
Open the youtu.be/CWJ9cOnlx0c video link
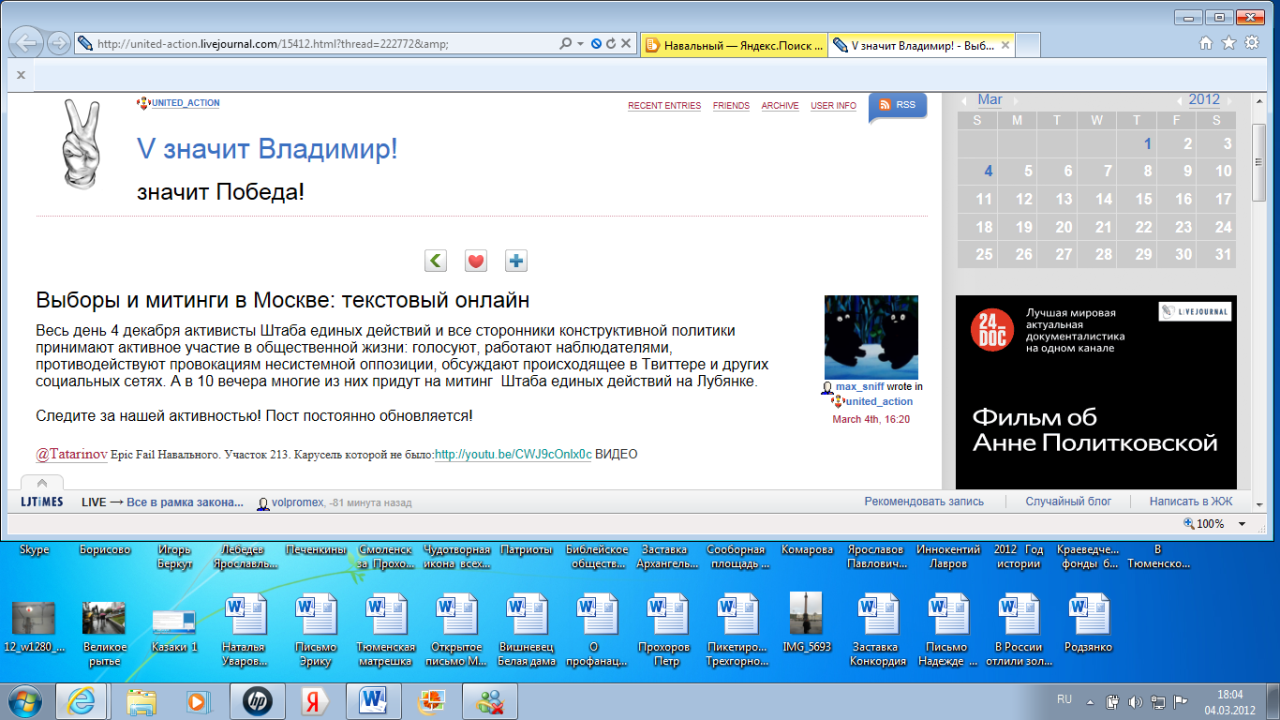pos(513,454)
